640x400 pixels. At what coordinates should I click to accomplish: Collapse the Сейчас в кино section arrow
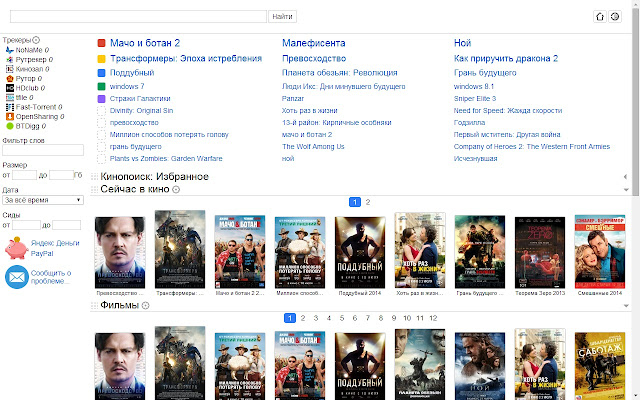(626, 190)
